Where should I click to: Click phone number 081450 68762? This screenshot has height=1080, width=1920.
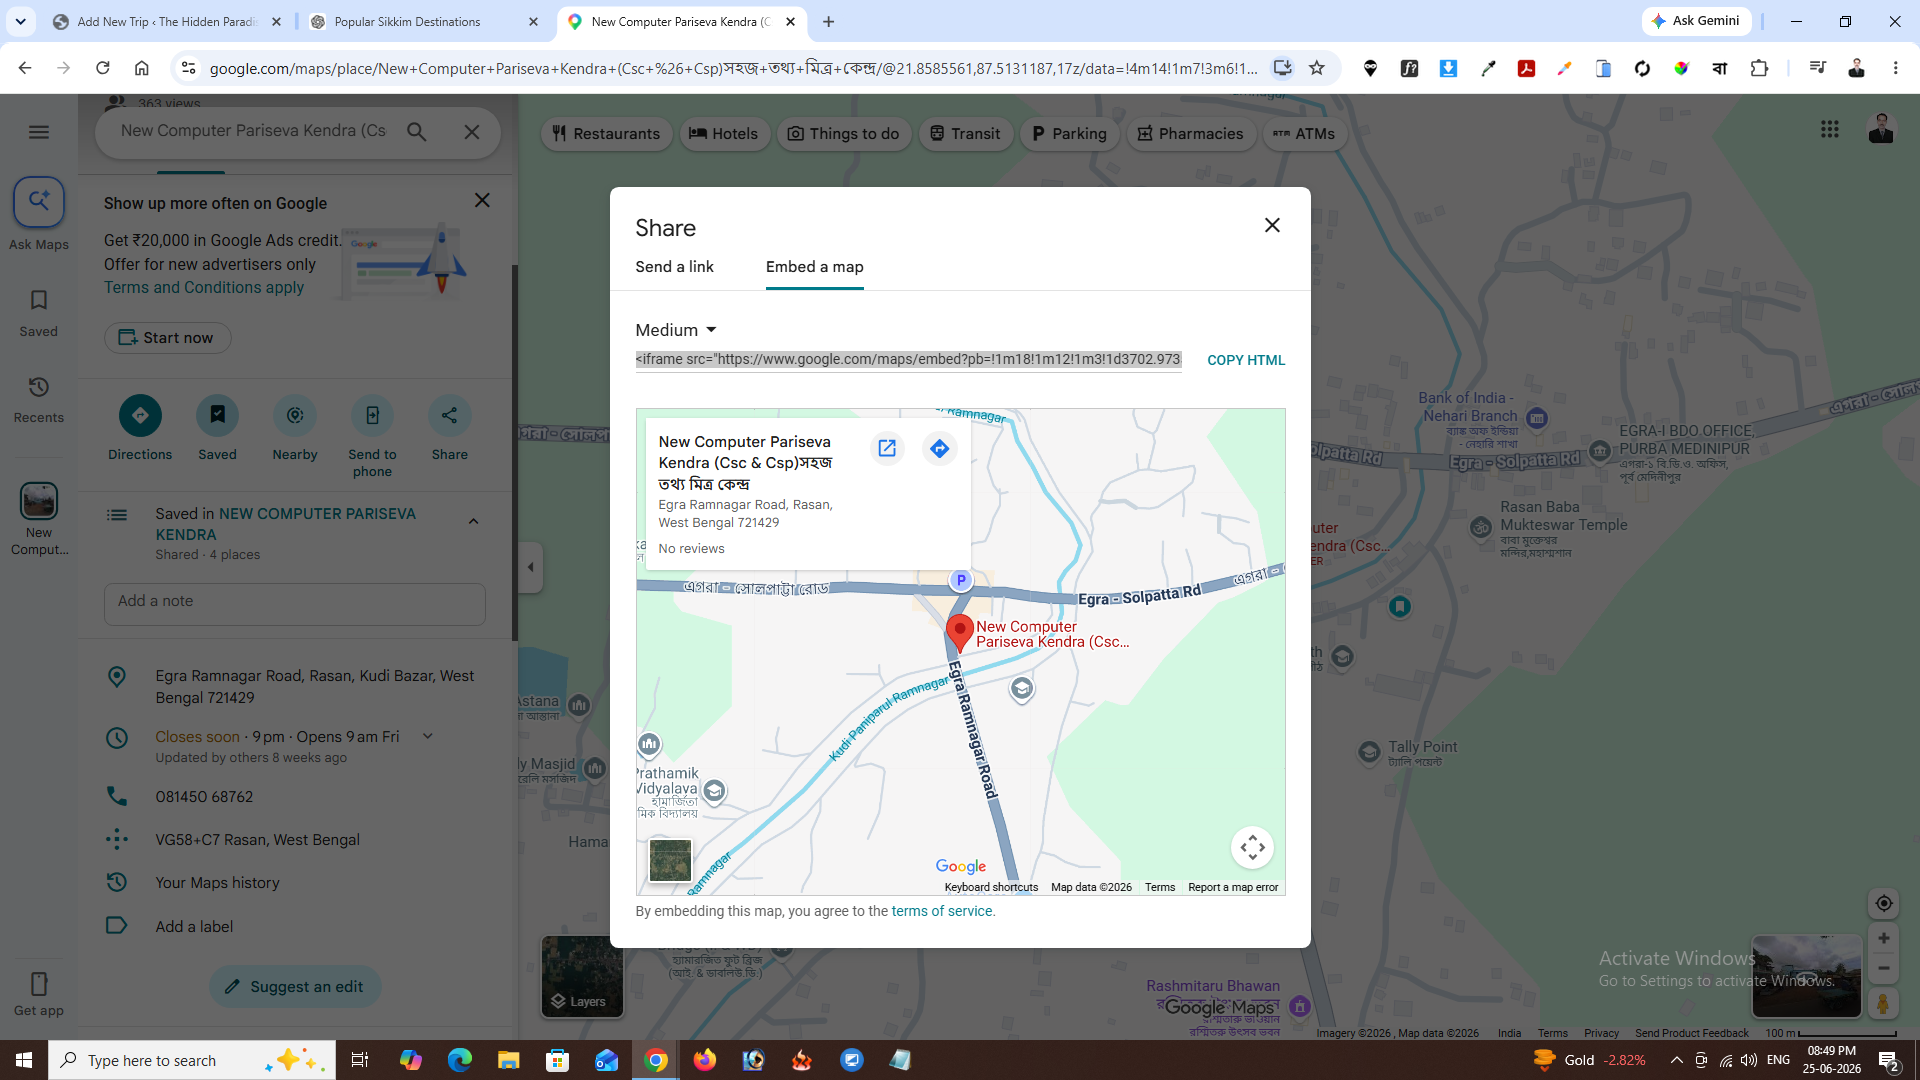pos(204,797)
